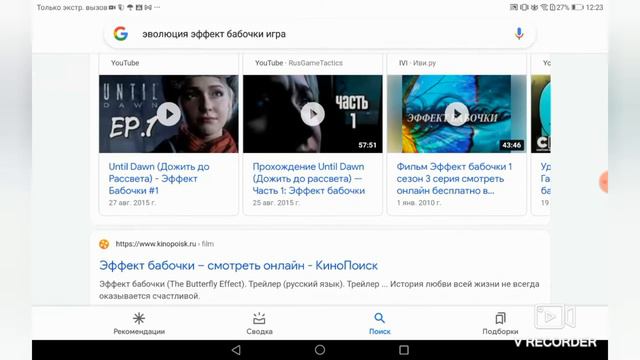The width and height of the screenshot is (640, 360).
Task: Click the 43:46 duration badge
Action: (511, 145)
